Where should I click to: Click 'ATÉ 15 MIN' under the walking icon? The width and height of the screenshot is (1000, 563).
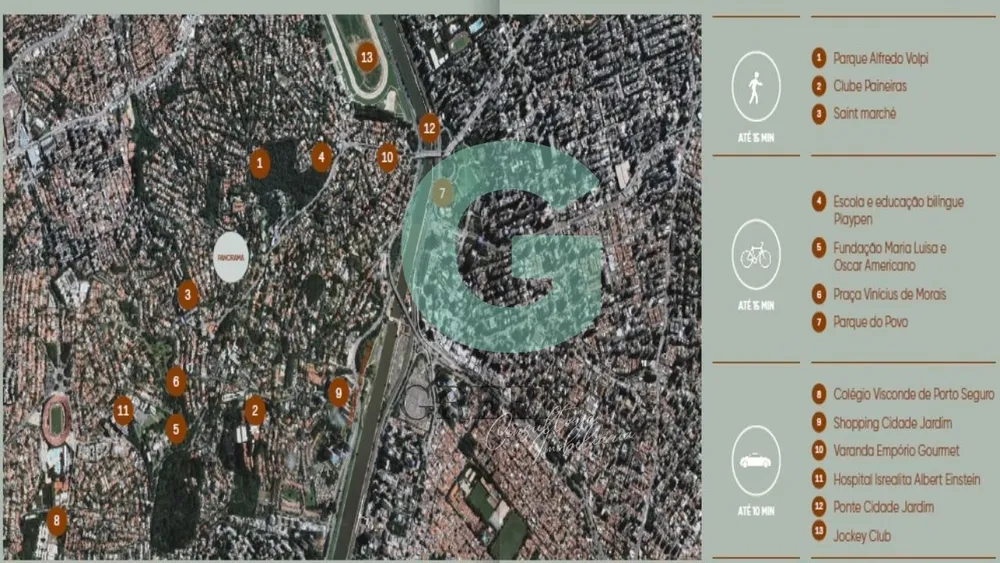pyautogui.click(x=756, y=138)
